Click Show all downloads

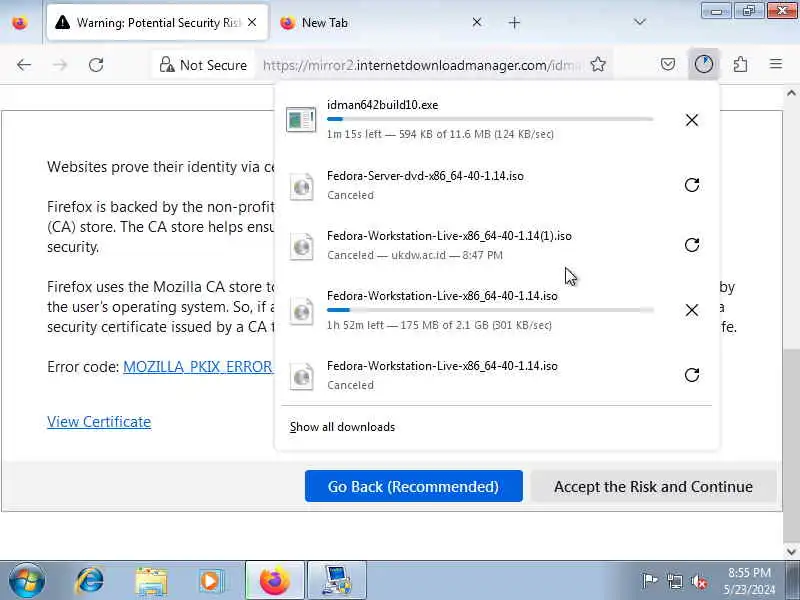click(342, 427)
